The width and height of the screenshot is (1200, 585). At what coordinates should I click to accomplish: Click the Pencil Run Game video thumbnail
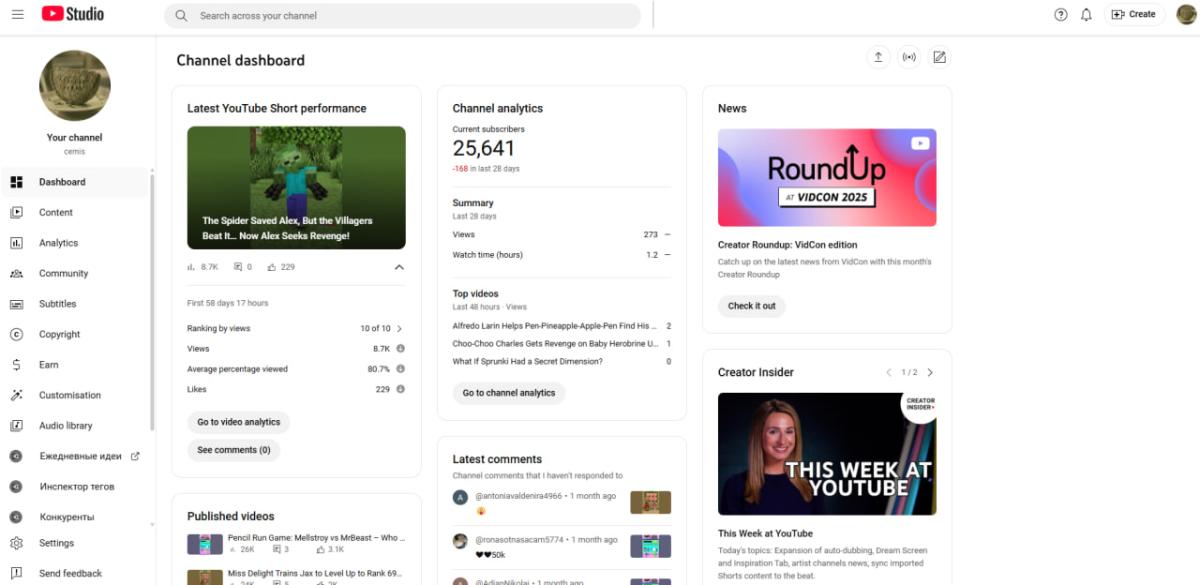click(204, 545)
